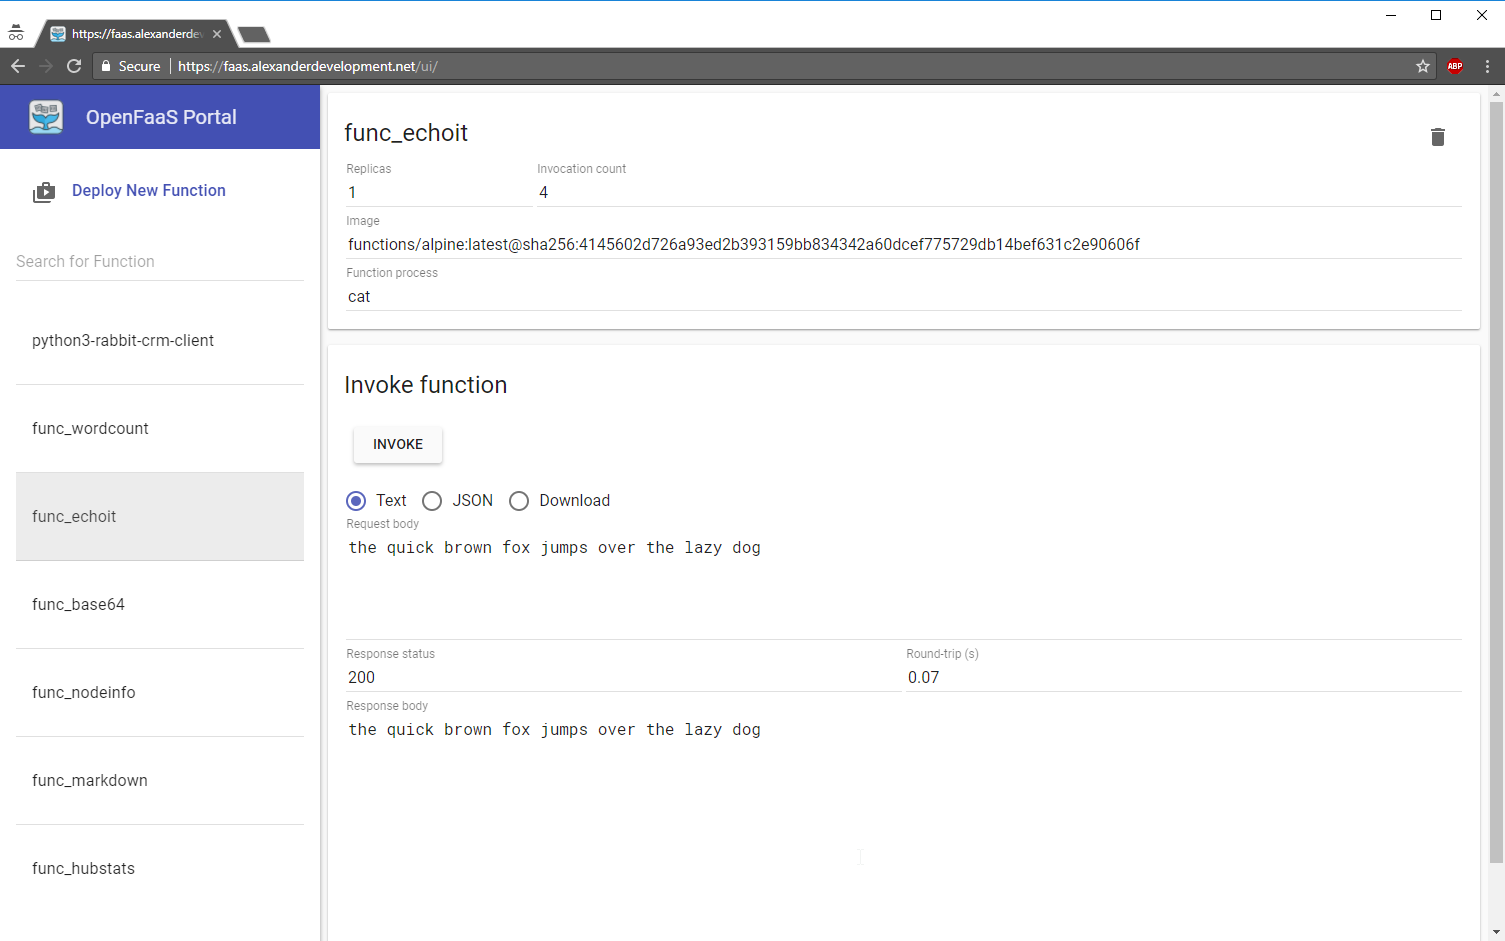Screen dimensions: 1505x941
Task: Click into the Search for Function field
Action: (160, 262)
